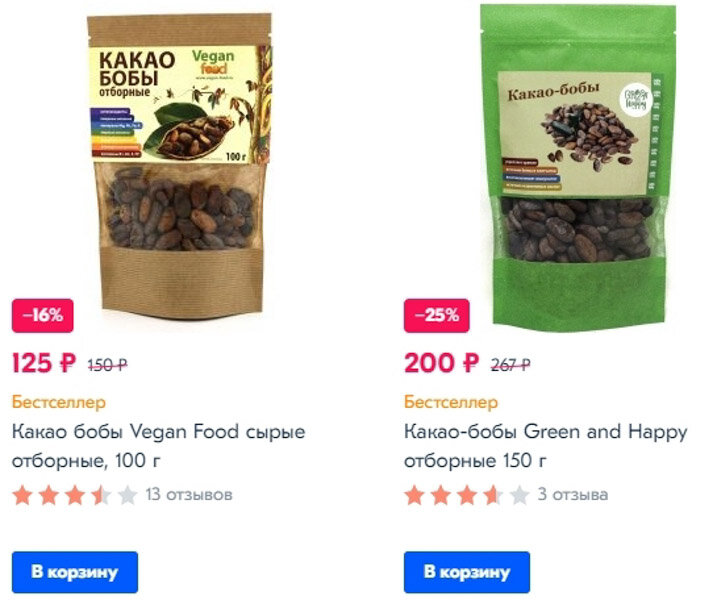
Task: Open Green and Happy cacao beans image
Action: [x=578, y=167]
